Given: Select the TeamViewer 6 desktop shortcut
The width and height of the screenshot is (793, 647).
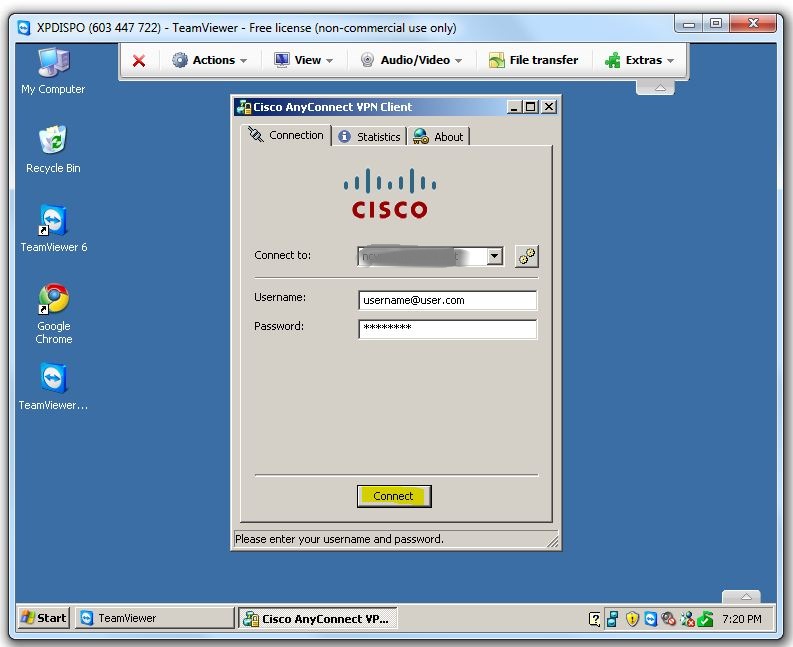Looking at the screenshot, I should tap(53, 228).
